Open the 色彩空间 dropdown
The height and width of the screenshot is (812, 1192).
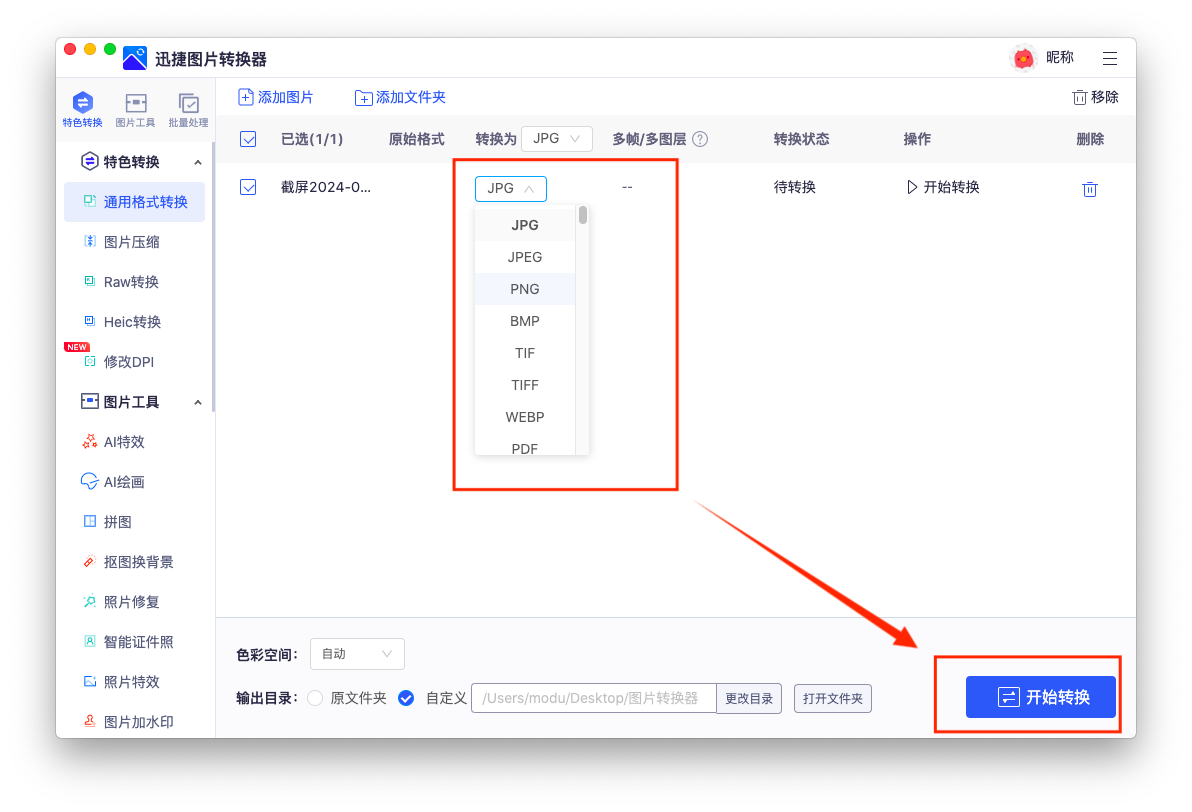(x=357, y=653)
